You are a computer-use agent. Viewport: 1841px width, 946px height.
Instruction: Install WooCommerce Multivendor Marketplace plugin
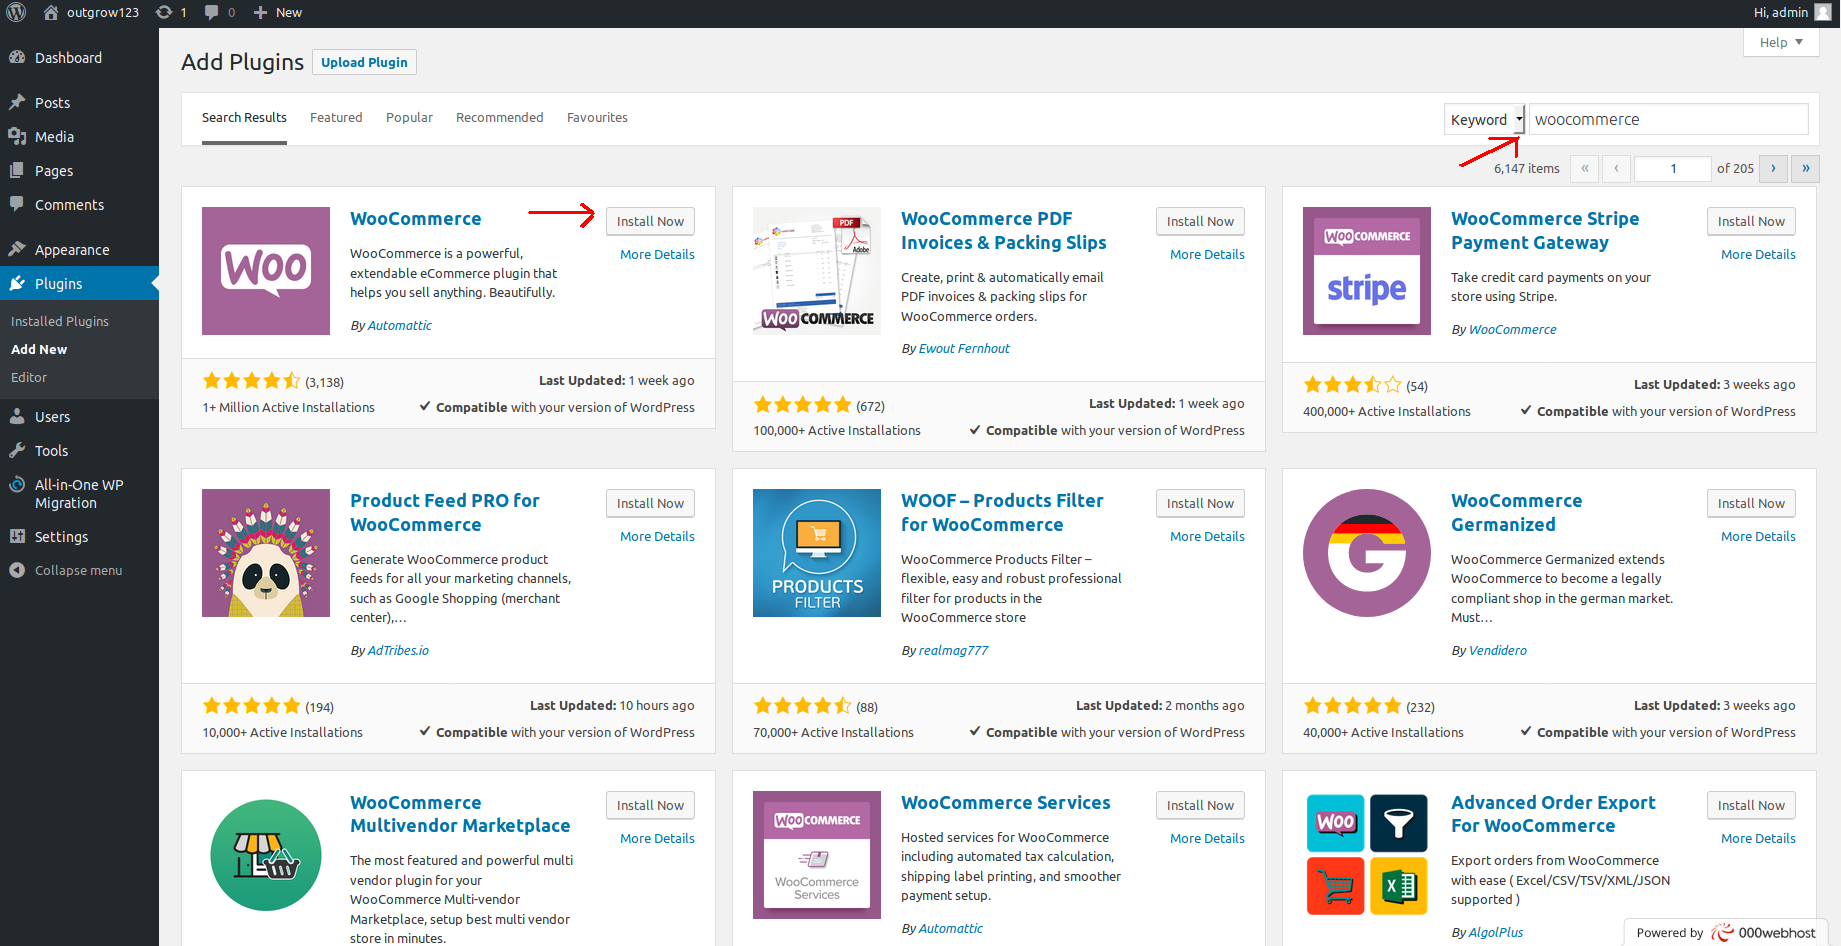pos(650,805)
